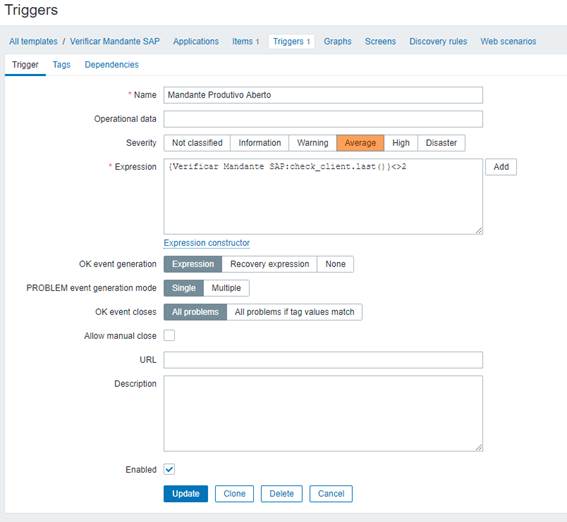Click Add next to Expression field
The image size is (567, 522).
[501, 167]
